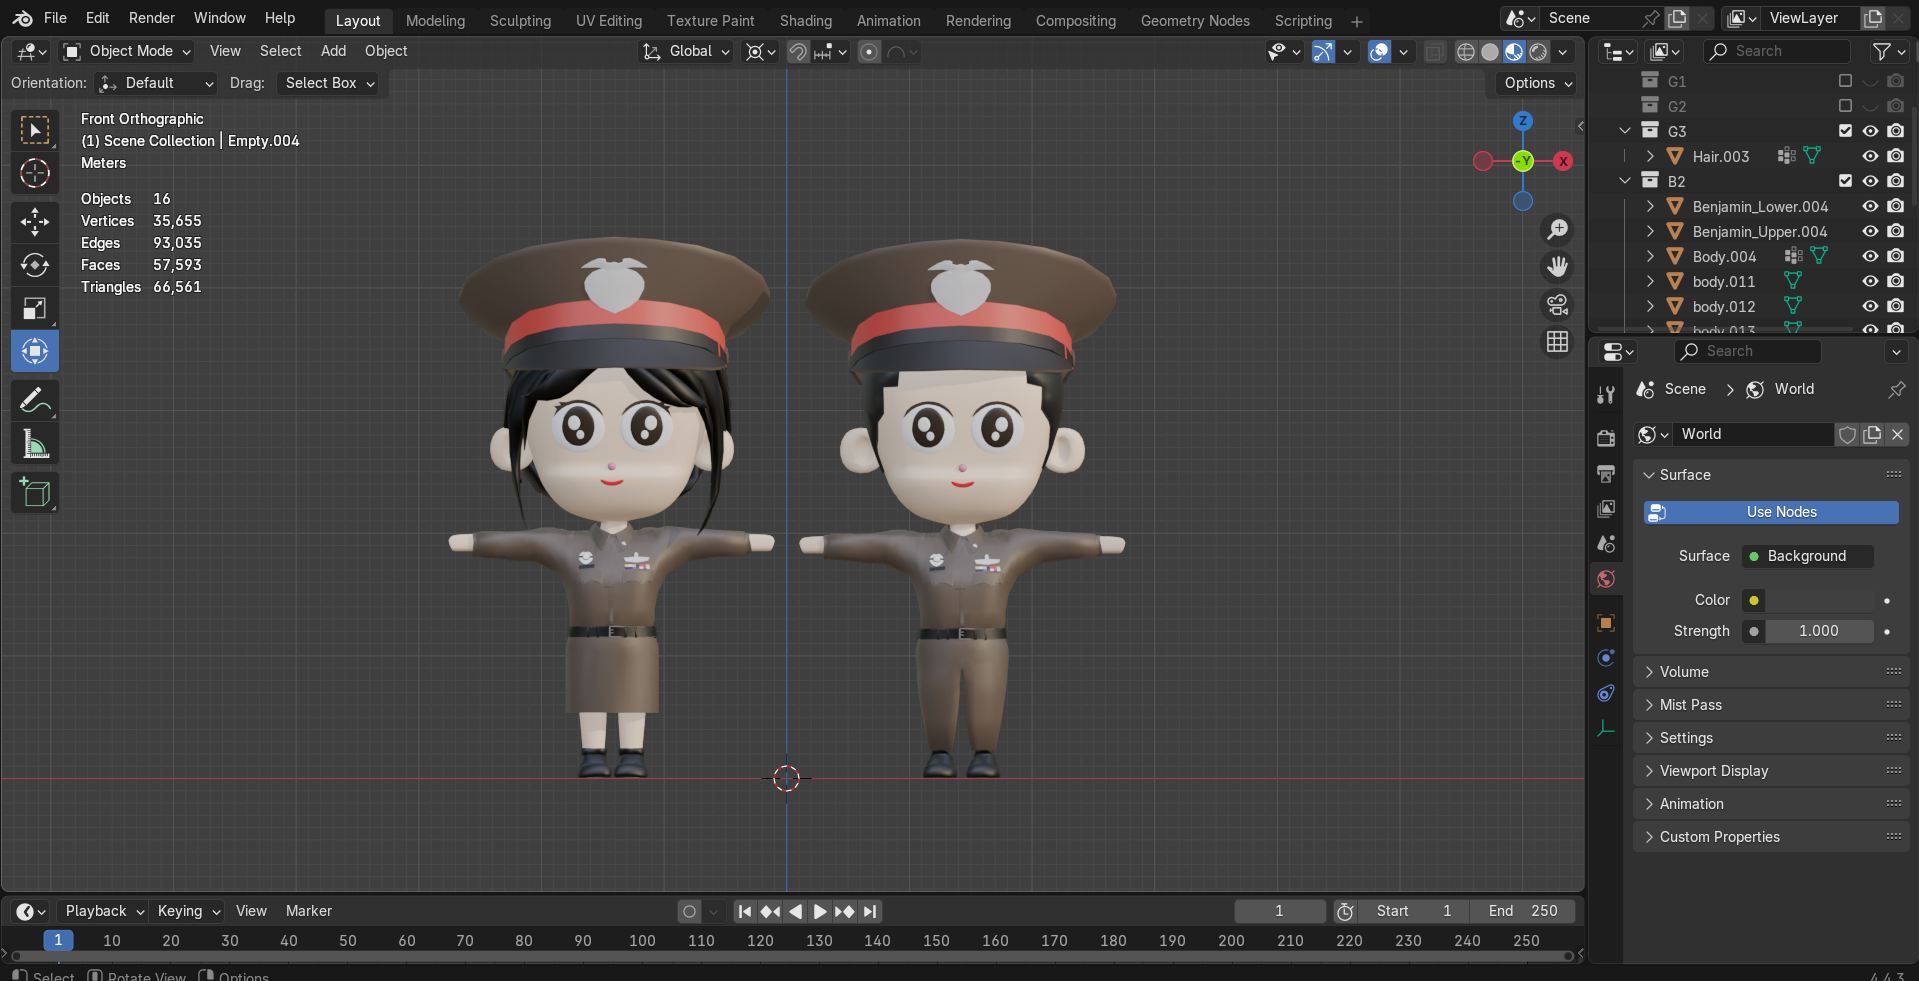Click the pan view hand icon
1919x981 pixels.
1557,267
